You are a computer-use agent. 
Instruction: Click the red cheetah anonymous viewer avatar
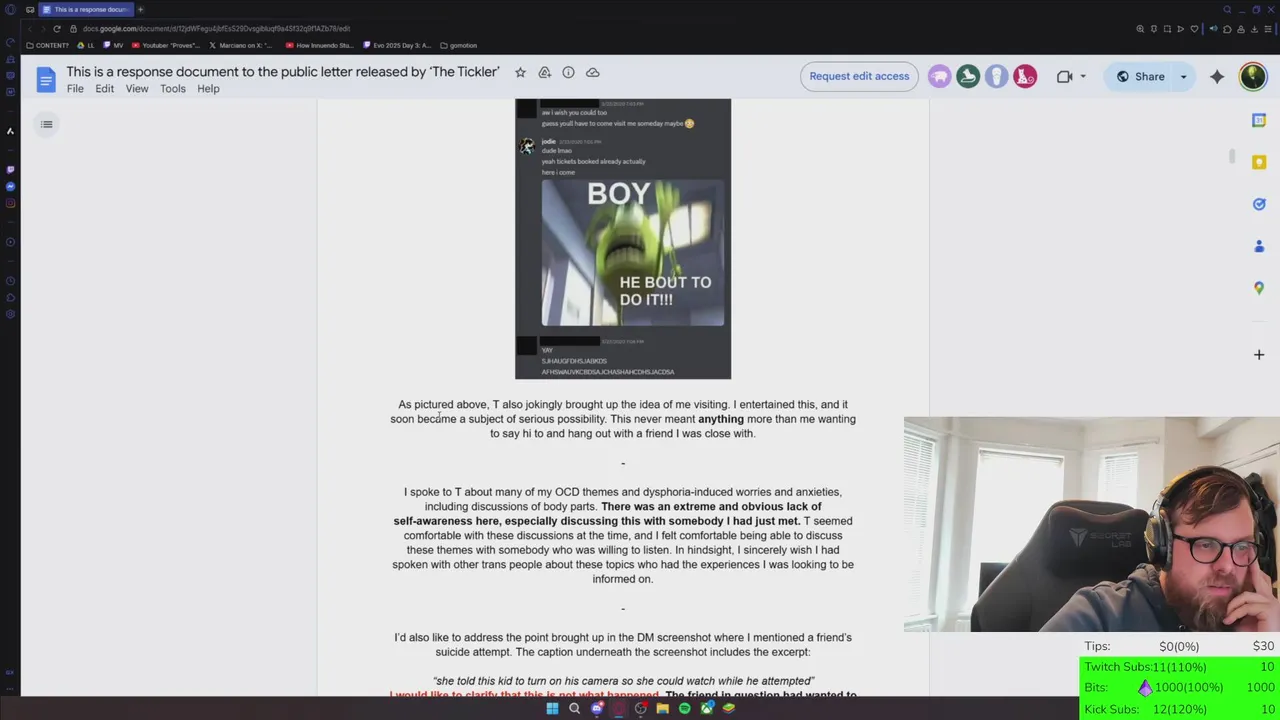(x=1025, y=76)
